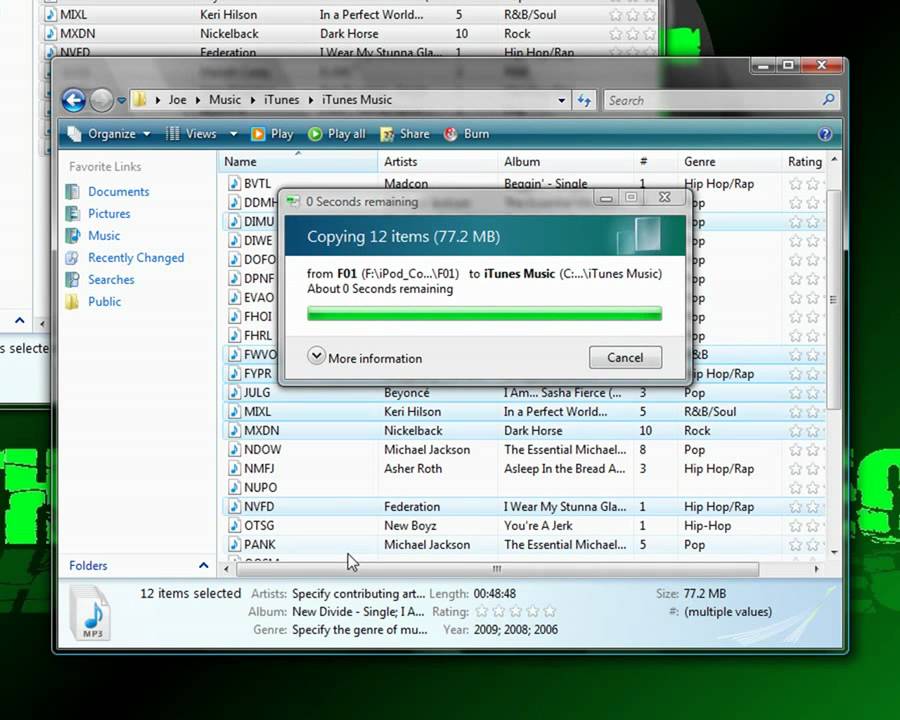900x720 pixels.
Task: Click the grayed Forward navigation arrow
Action: tap(102, 100)
